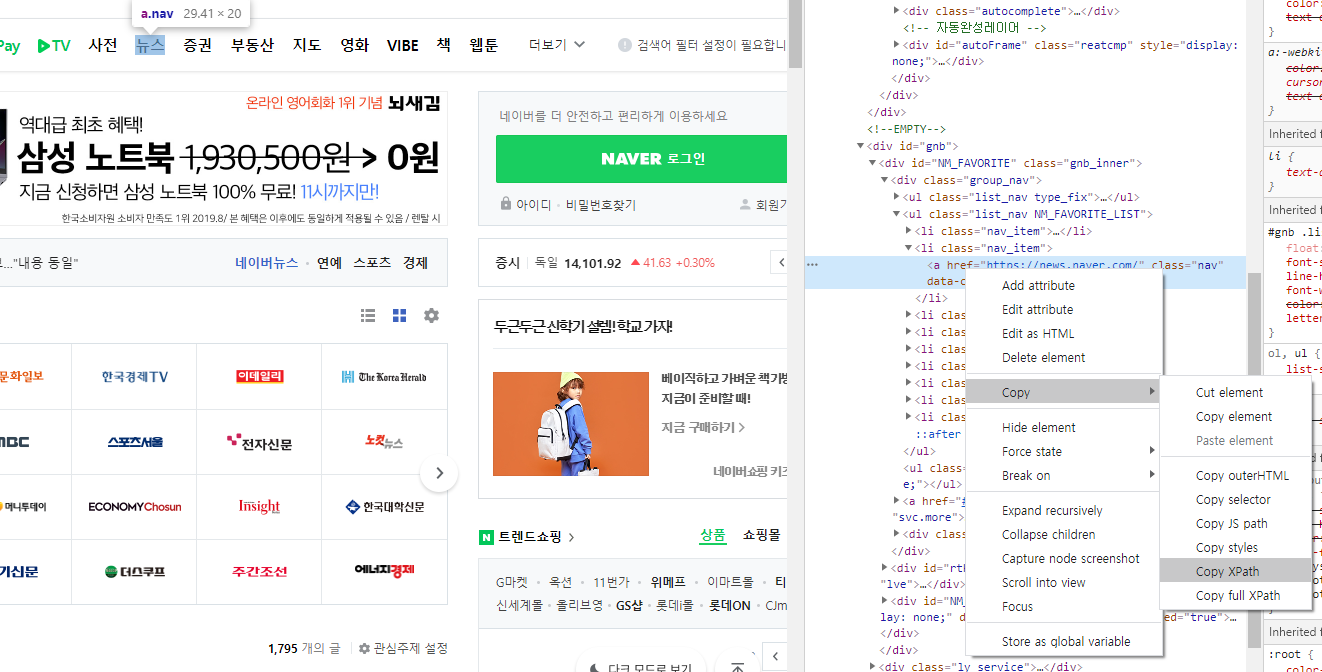Open ECONOMYChosun press logo
Image resolution: width=1322 pixels, height=672 pixels.
[135, 507]
